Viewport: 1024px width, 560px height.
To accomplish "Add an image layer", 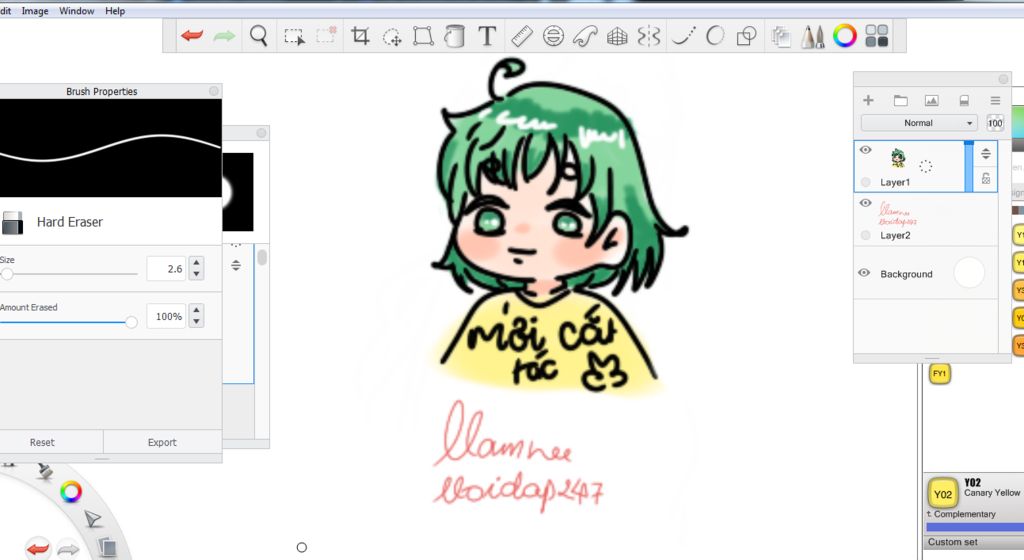I will [x=931, y=100].
